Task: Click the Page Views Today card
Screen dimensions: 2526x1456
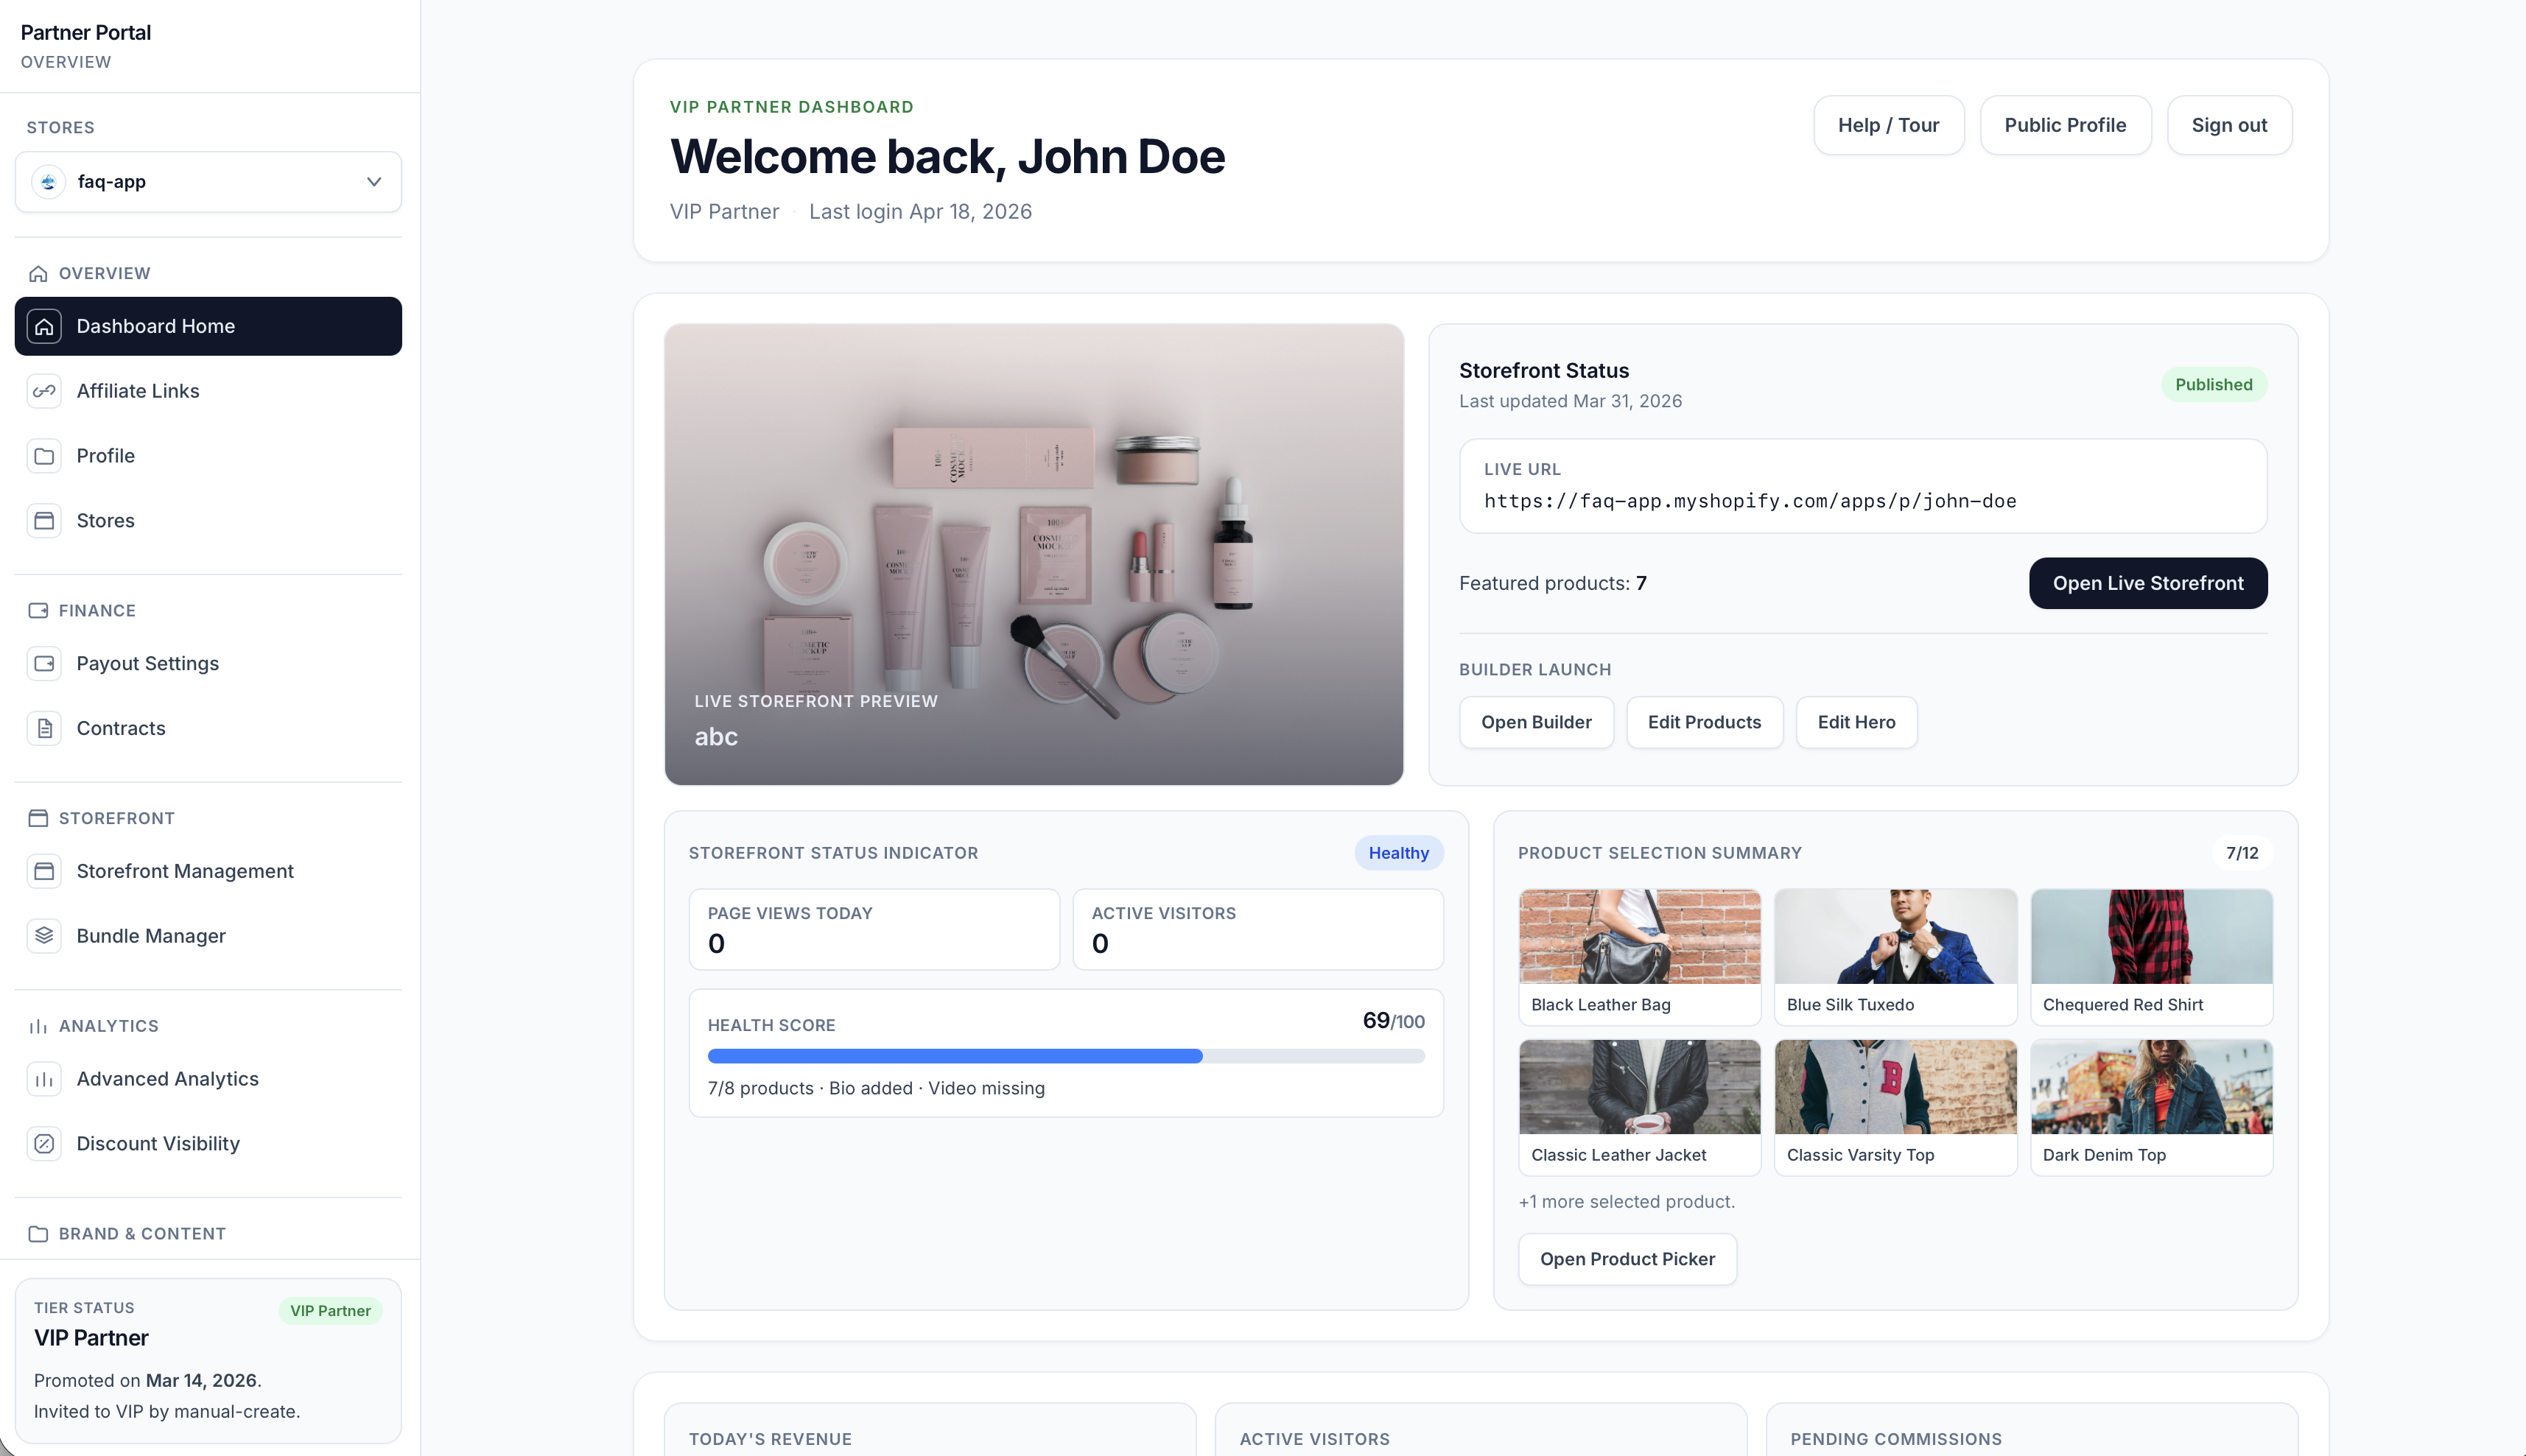Action: coord(874,929)
